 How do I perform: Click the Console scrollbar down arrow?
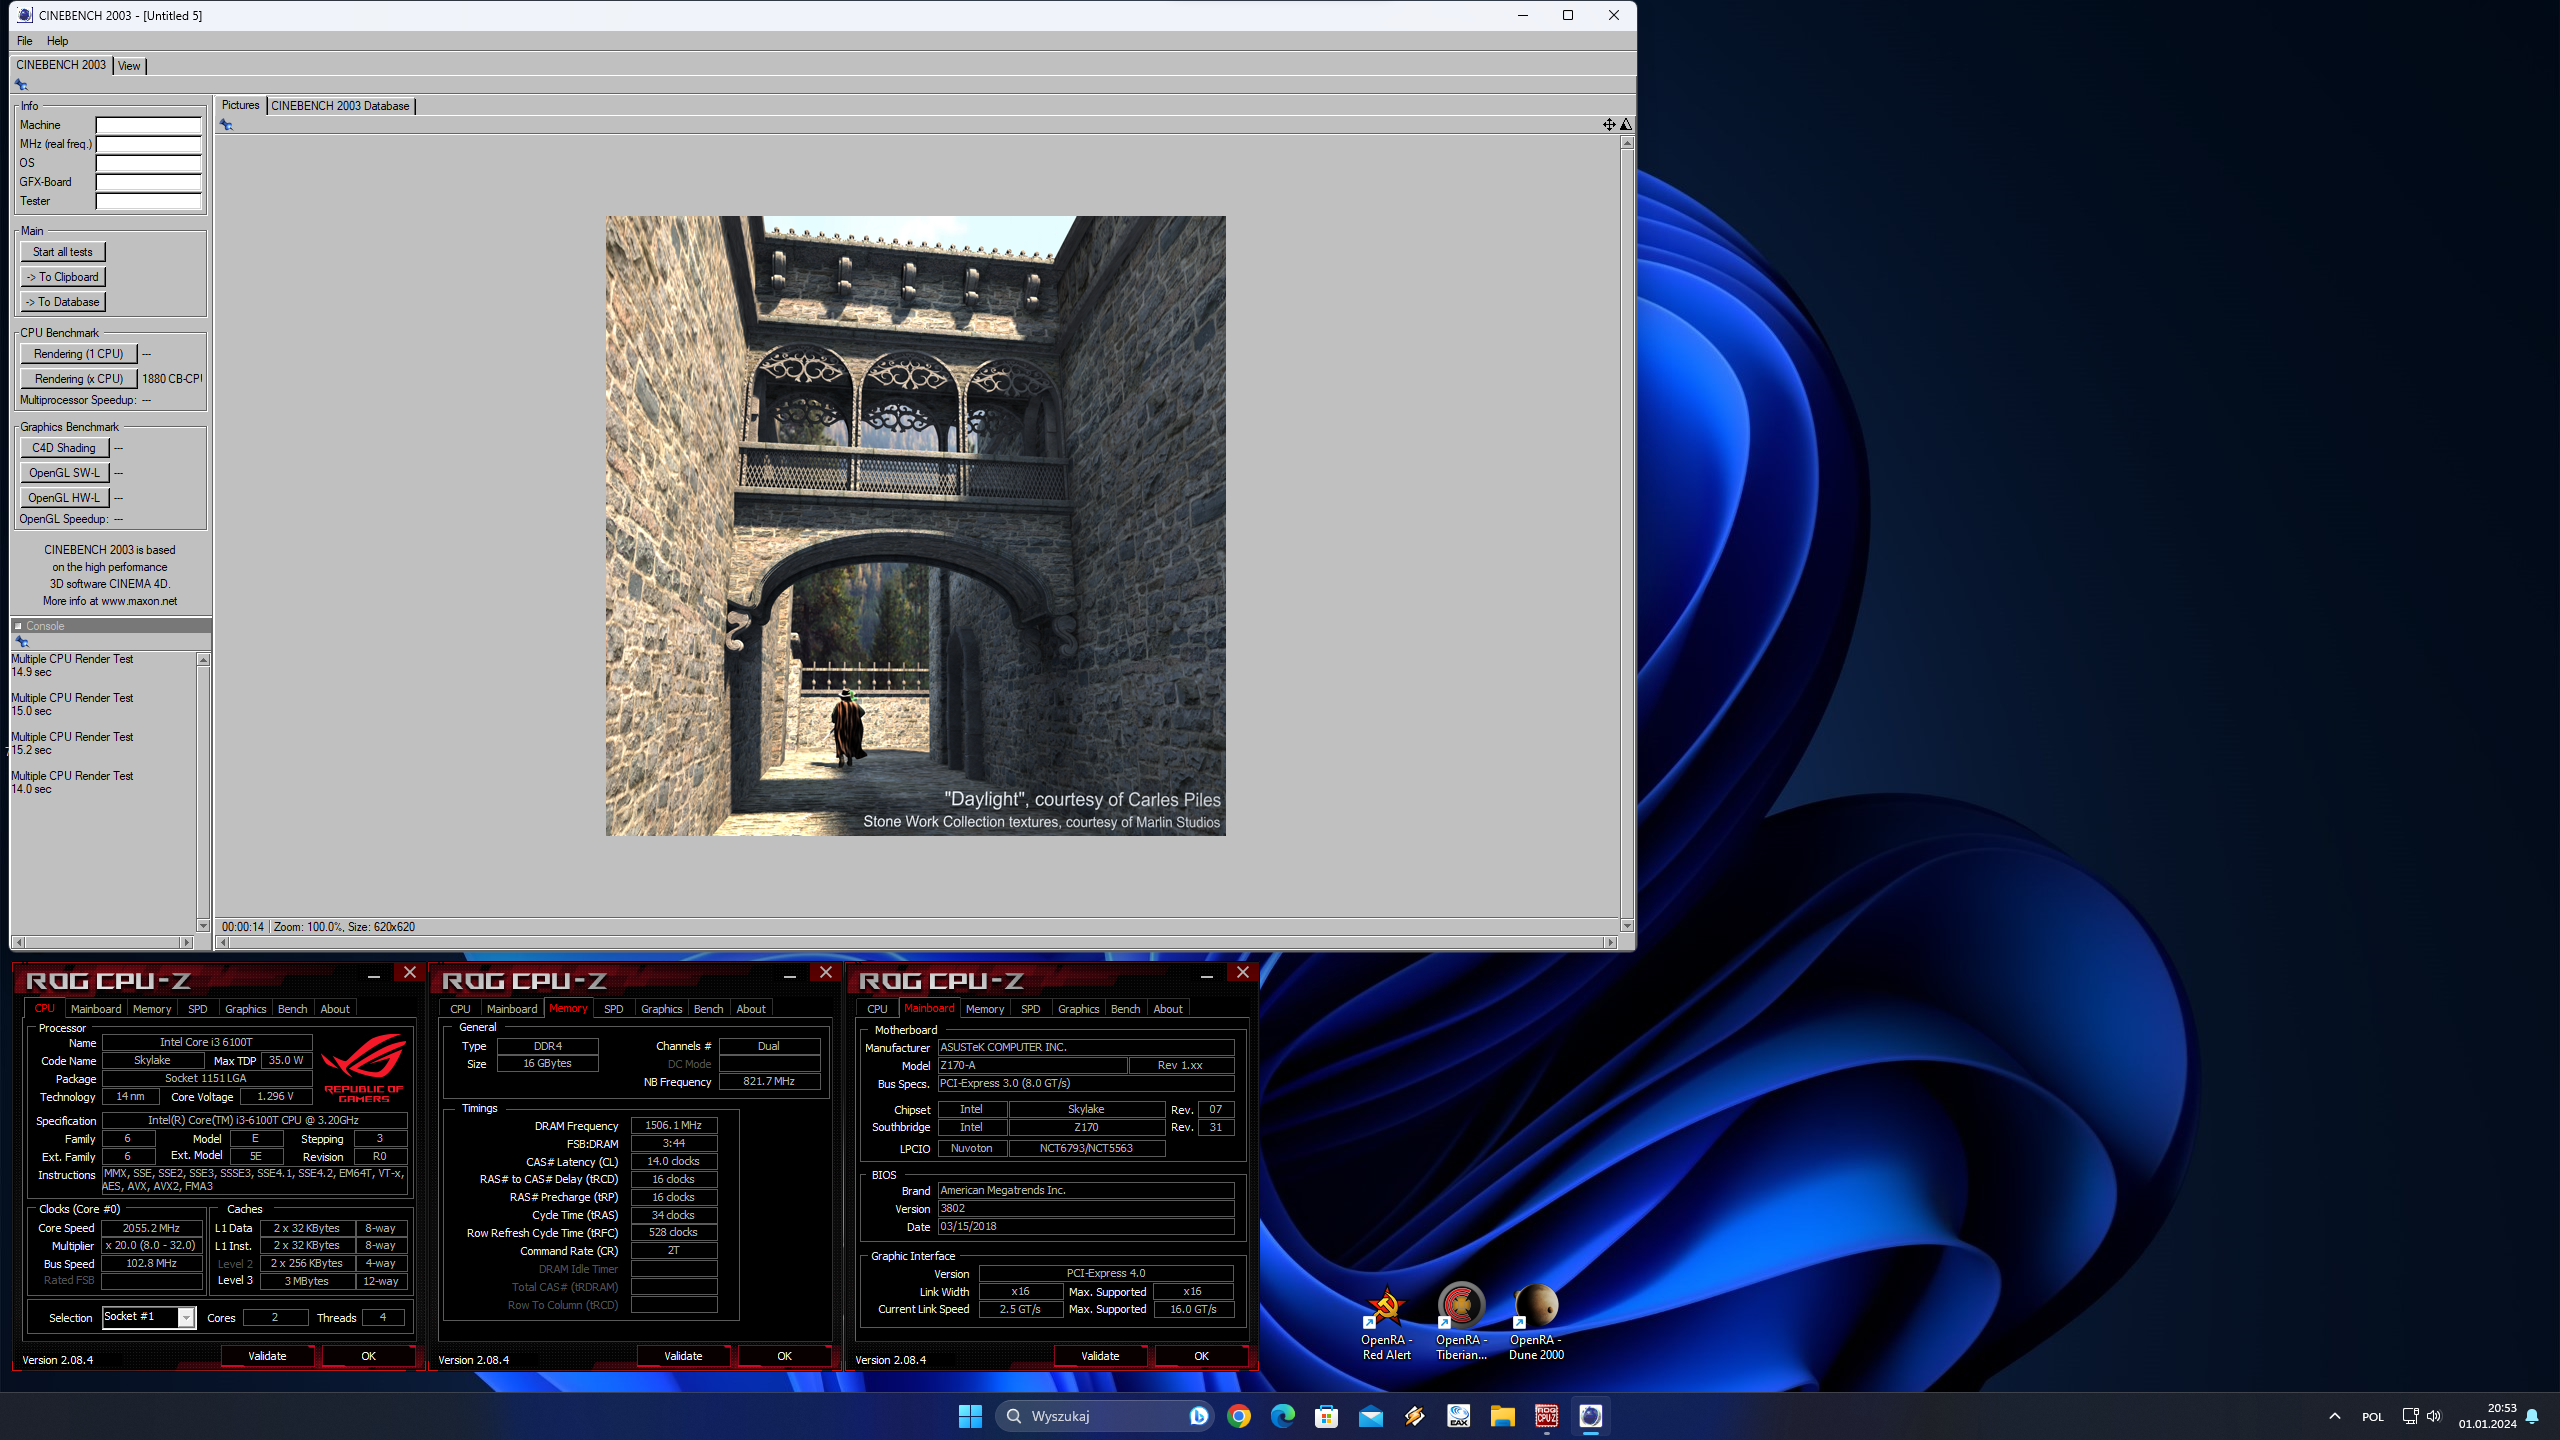click(x=203, y=926)
